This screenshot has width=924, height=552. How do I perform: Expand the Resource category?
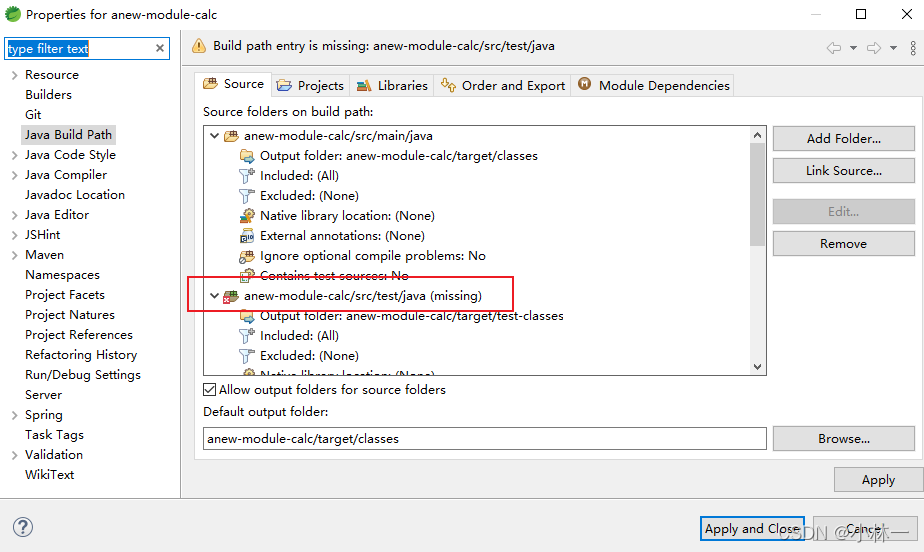click(14, 75)
